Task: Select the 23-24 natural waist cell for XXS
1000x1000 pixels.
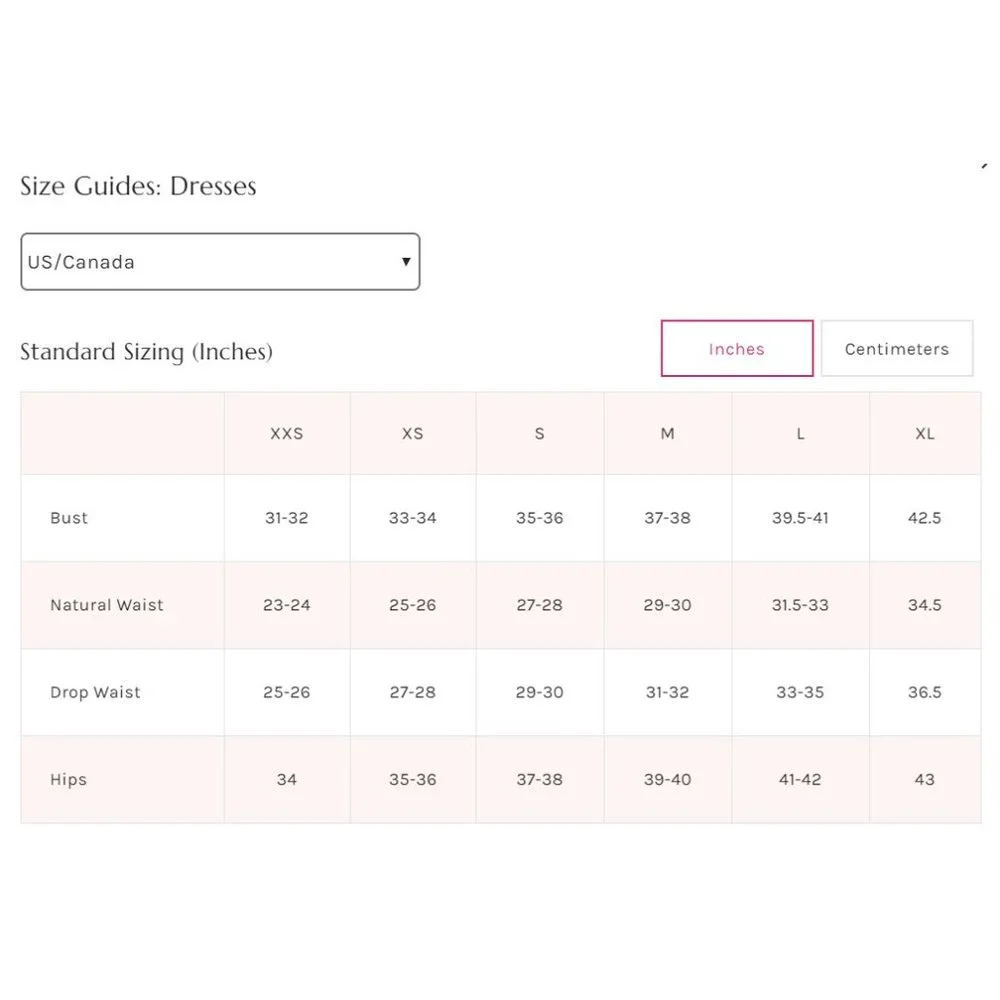Action: click(286, 605)
